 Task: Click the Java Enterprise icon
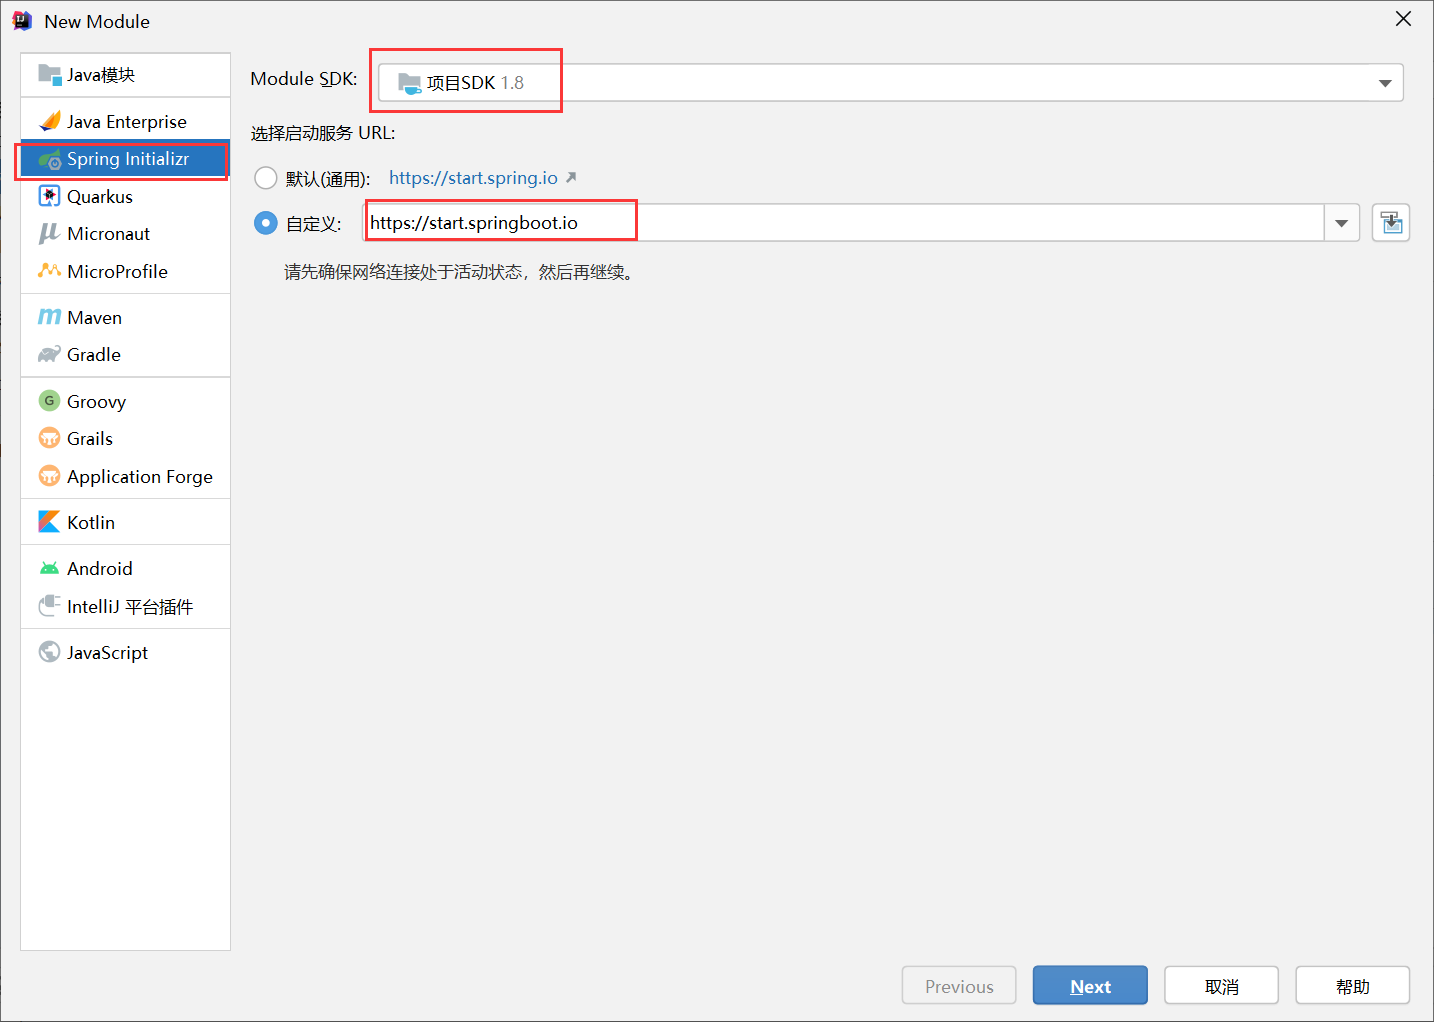coord(49,121)
